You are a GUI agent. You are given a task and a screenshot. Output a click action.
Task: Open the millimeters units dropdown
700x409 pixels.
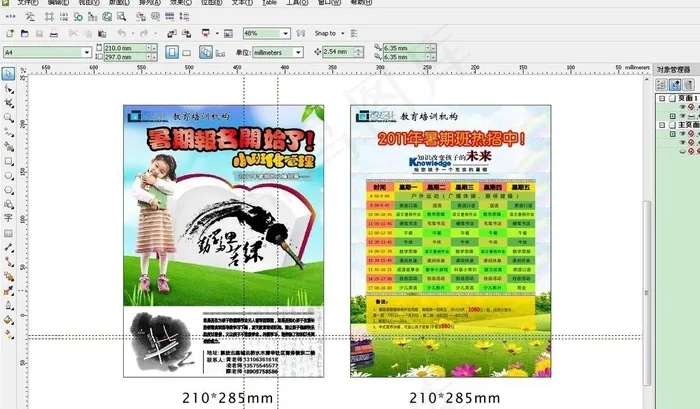pos(295,51)
